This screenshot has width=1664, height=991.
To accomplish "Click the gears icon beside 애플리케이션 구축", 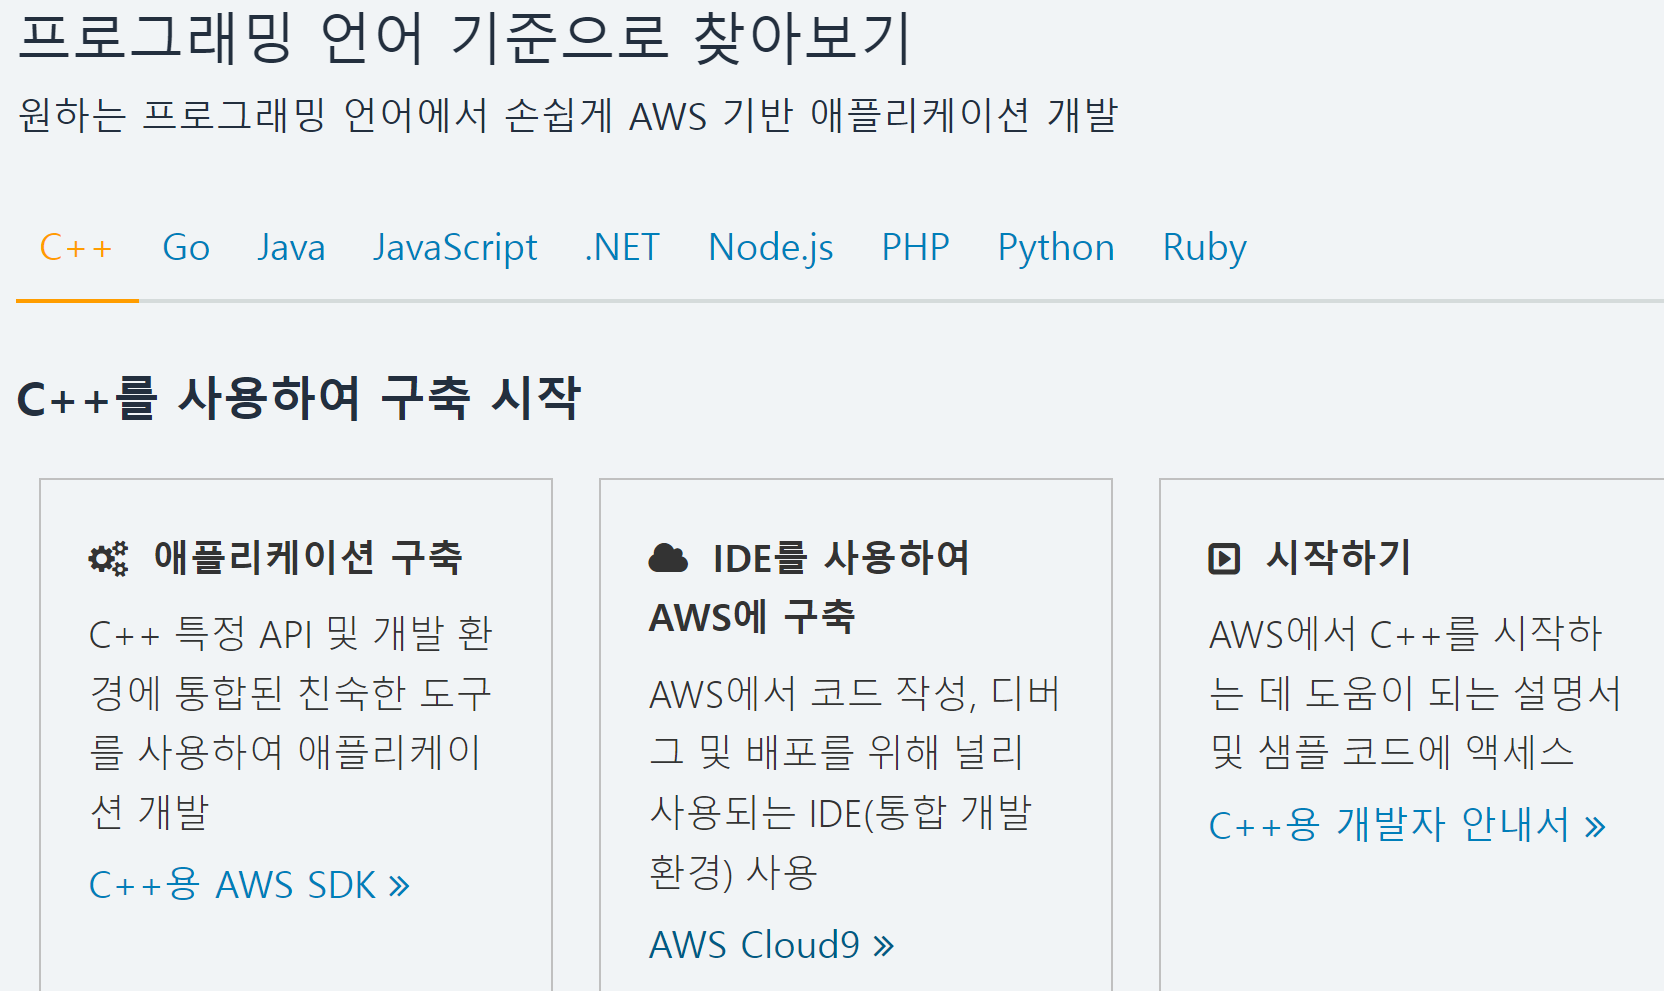I will (108, 558).
